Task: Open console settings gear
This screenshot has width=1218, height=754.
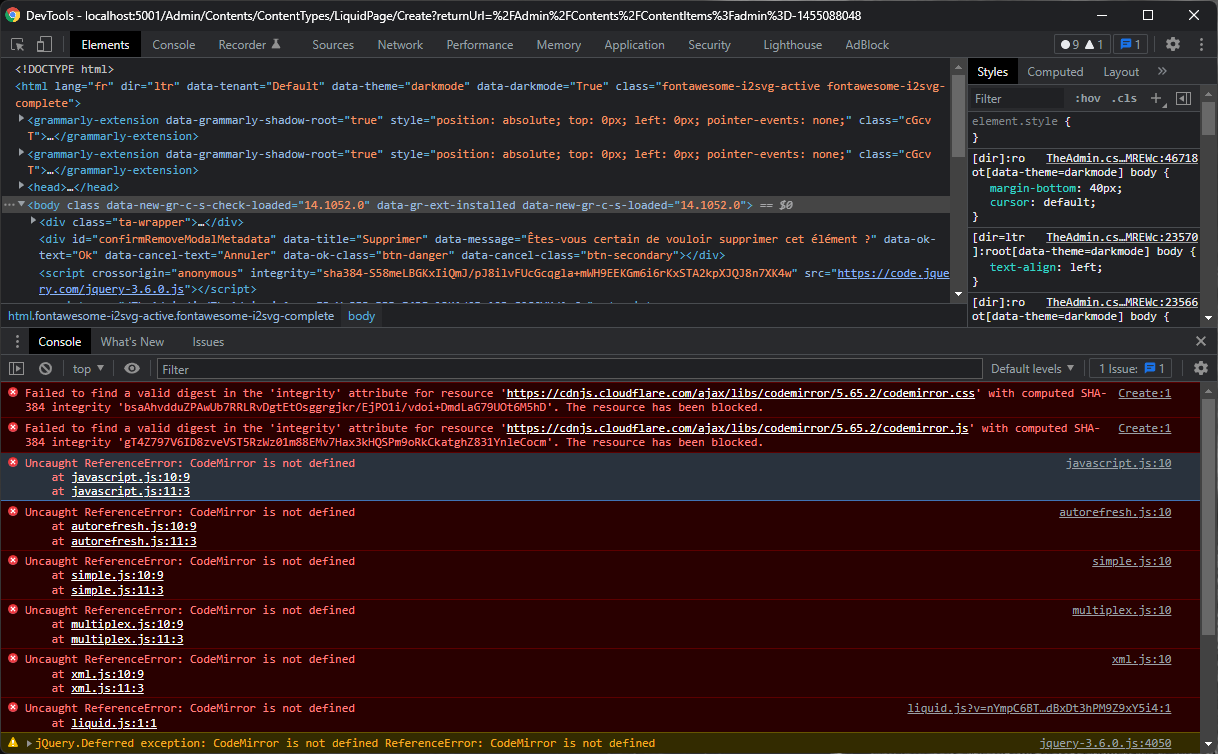Action: pyautogui.click(x=1200, y=368)
